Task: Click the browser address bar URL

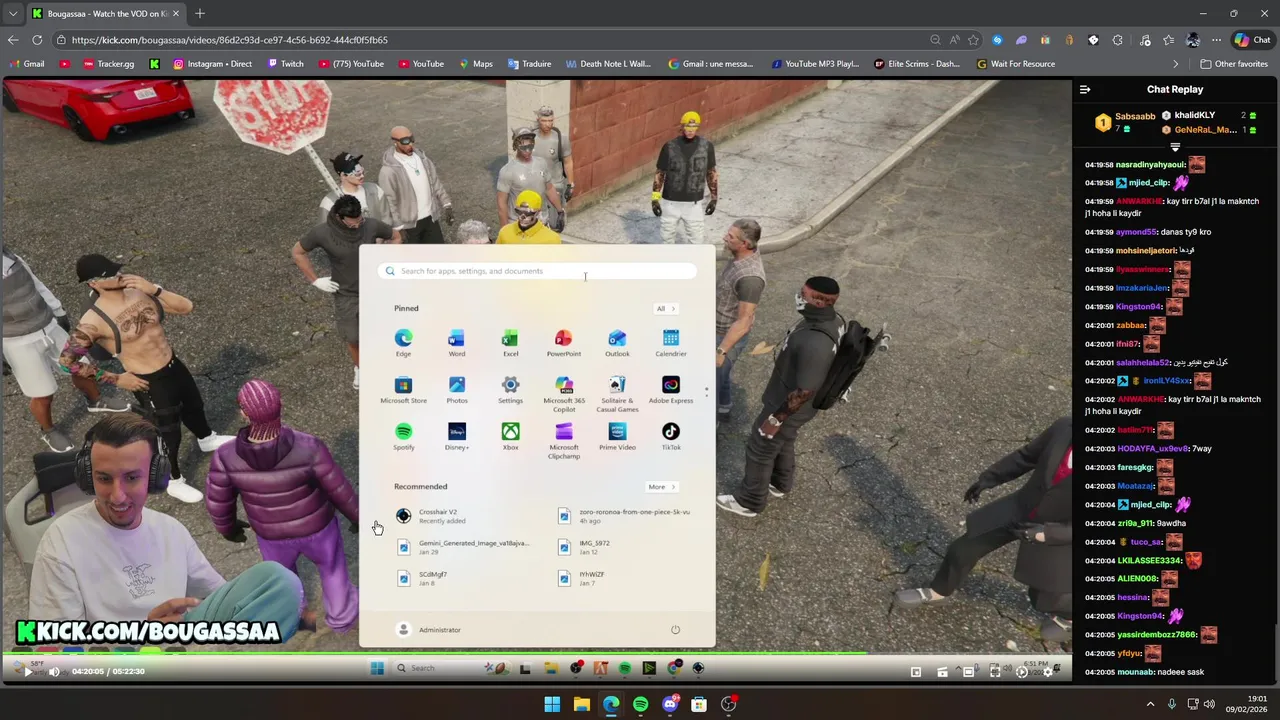Action: (230, 40)
